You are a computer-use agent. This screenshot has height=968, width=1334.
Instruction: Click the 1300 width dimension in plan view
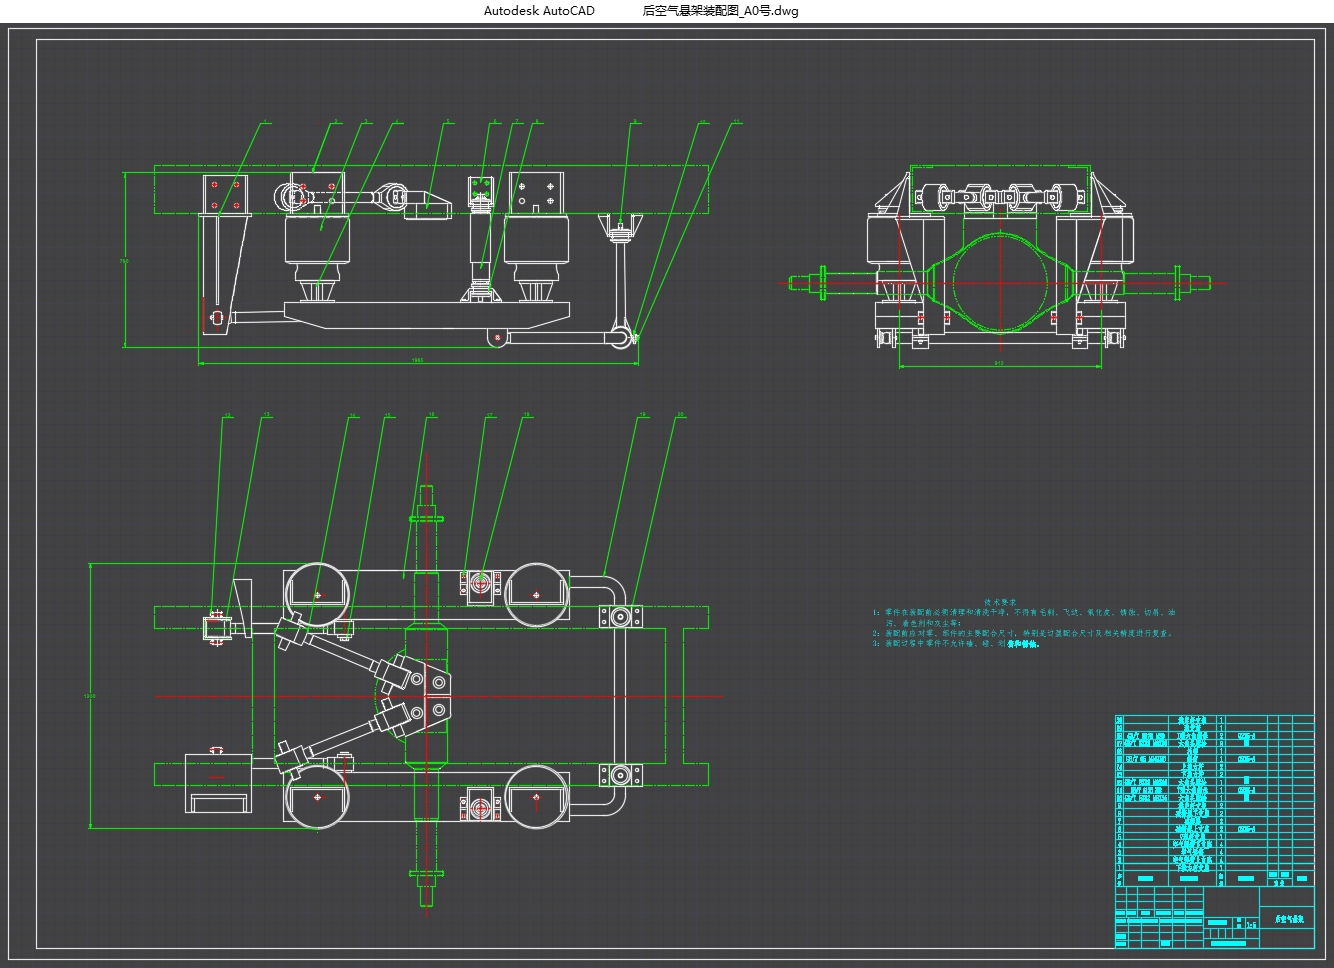coord(89,695)
